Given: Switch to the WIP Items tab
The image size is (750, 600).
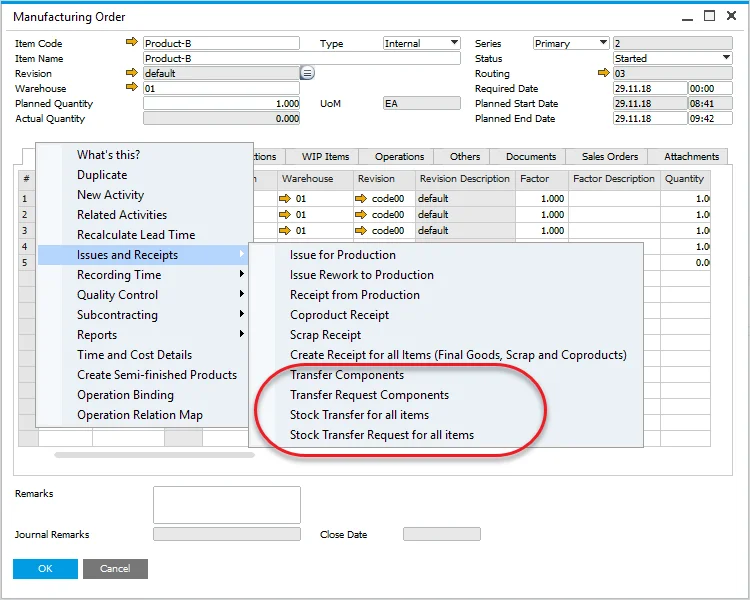Looking at the screenshot, I should coord(325,156).
